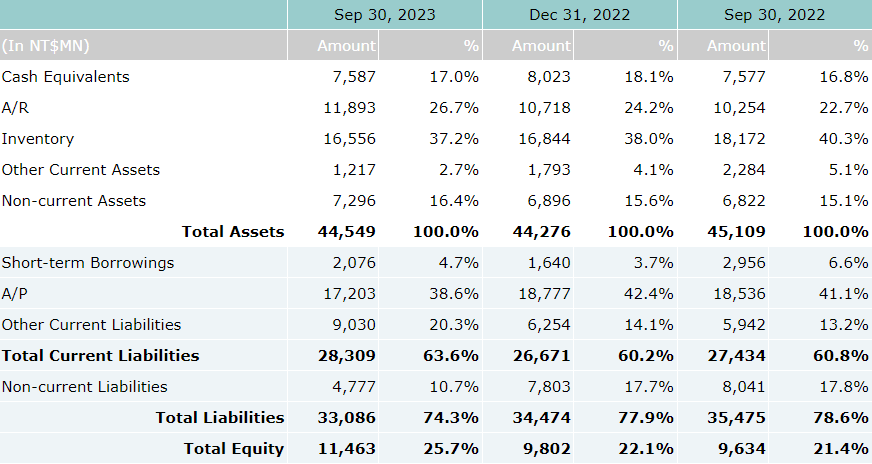
Task: Click the Other Current Liabilities row label
Action: point(91,325)
